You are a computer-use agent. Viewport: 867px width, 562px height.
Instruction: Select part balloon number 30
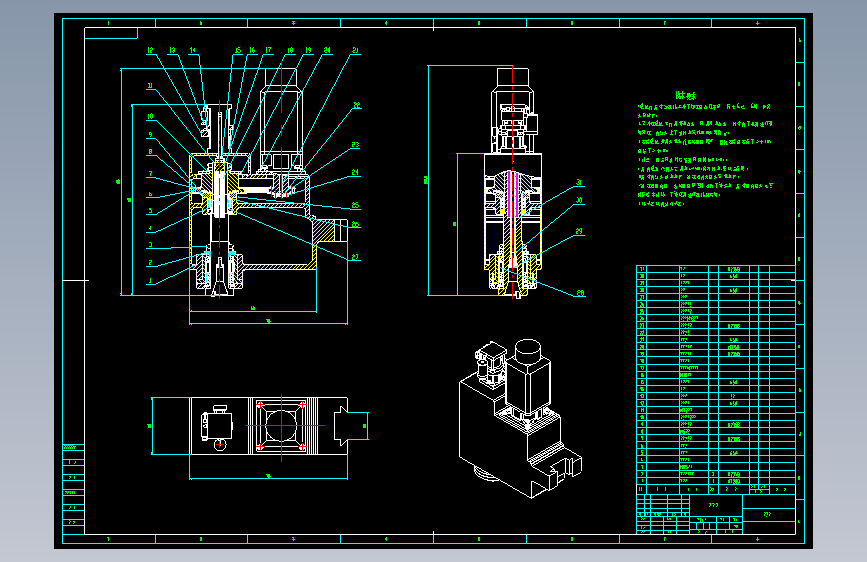click(579, 200)
